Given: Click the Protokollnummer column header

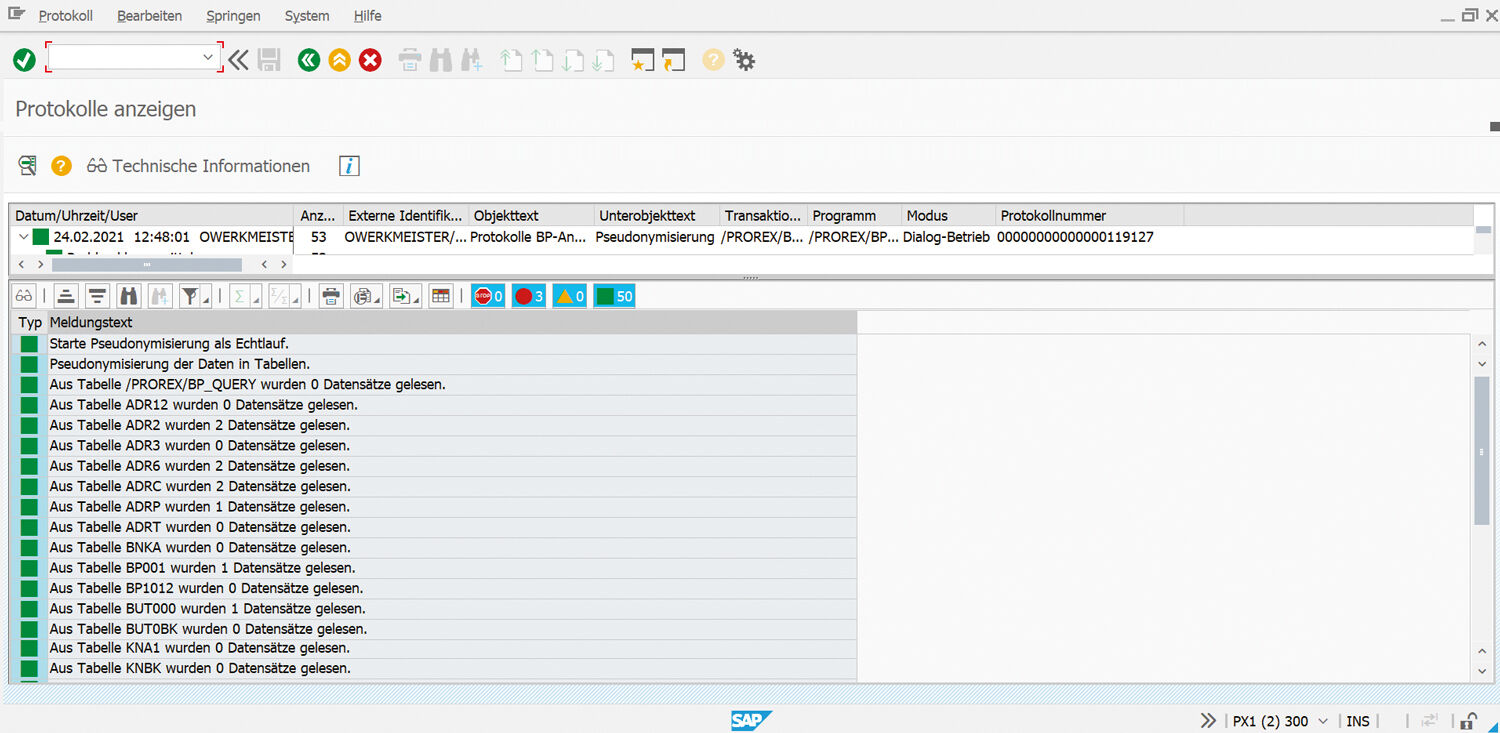Looking at the screenshot, I should pos(1053,215).
